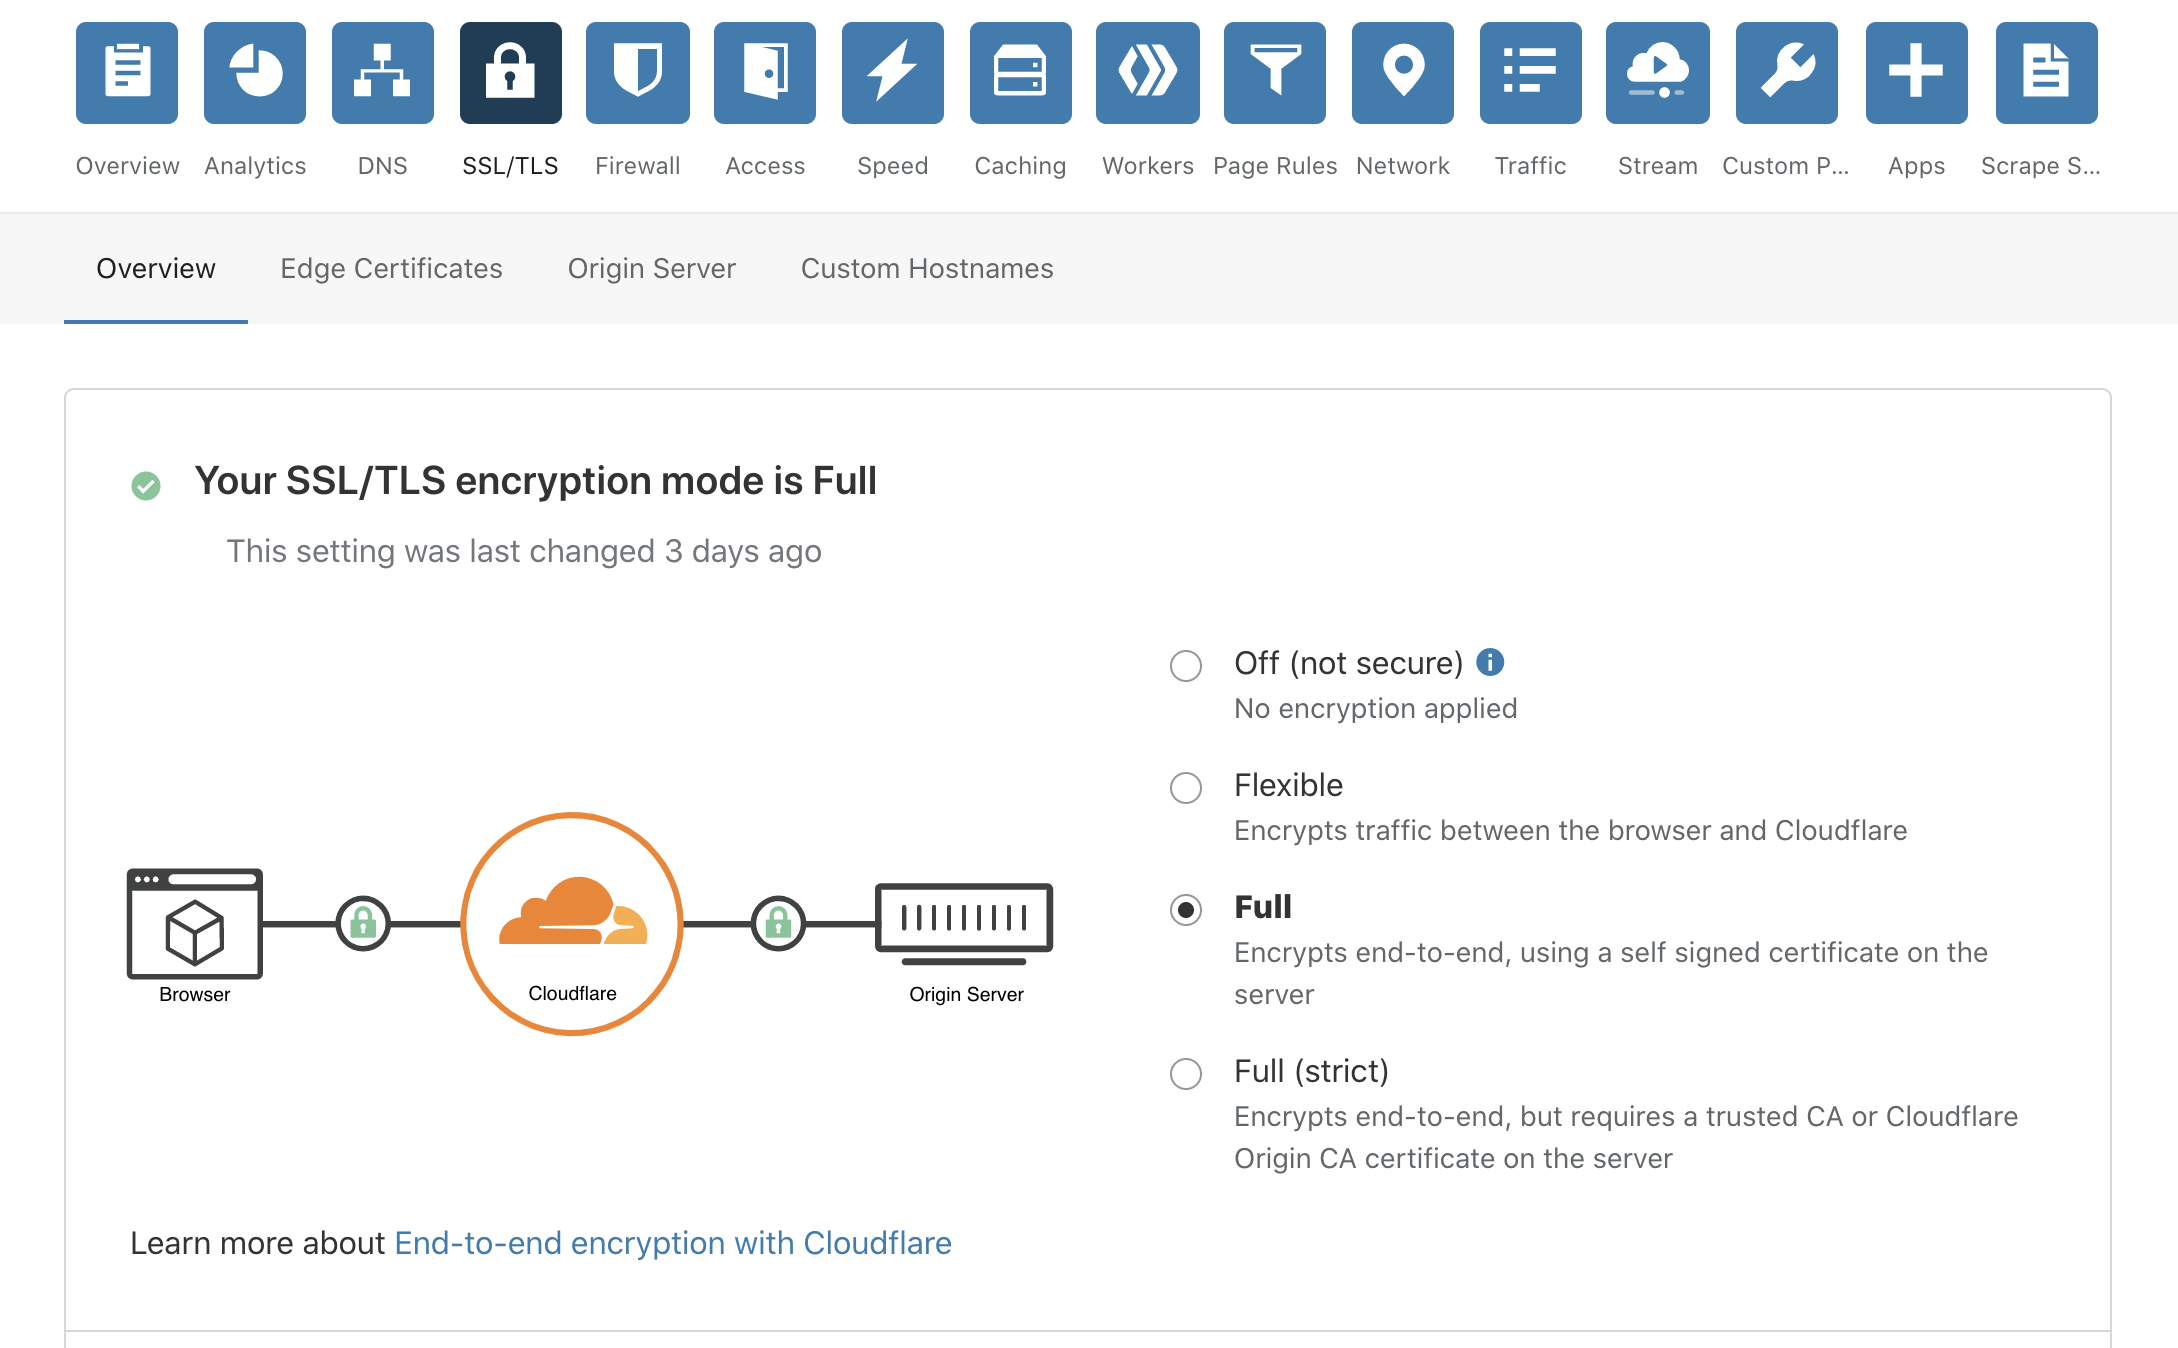Select the Off (not secure) radio button
The width and height of the screenshot is (2178, 1348).
1186,665
